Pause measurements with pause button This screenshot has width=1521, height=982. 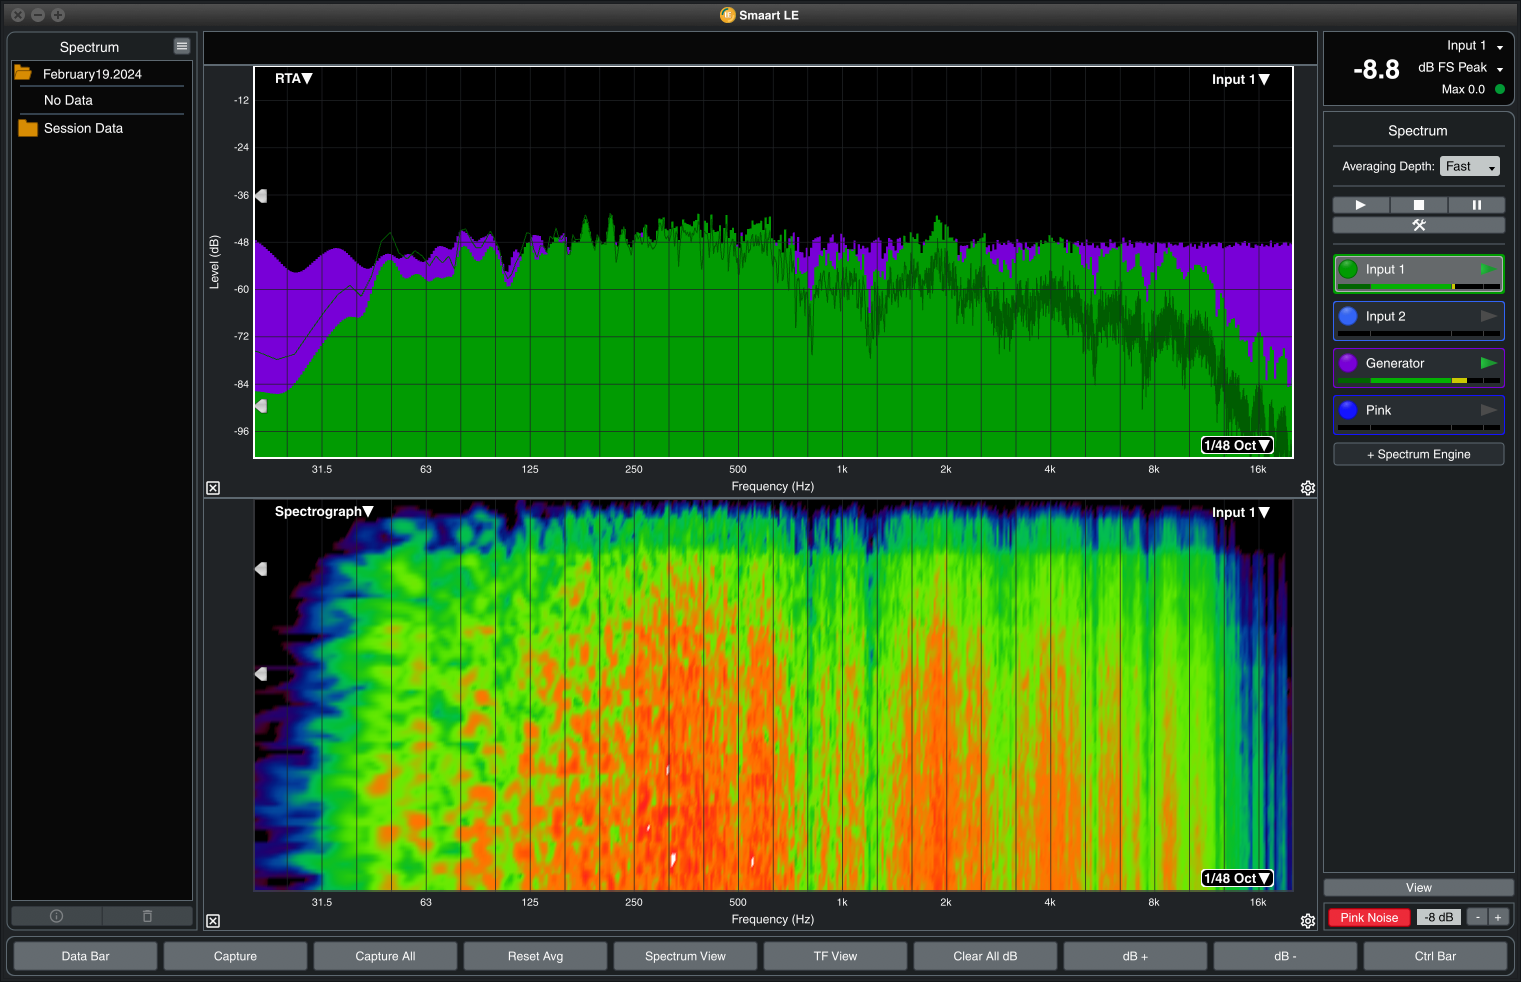click(1476, 204)
